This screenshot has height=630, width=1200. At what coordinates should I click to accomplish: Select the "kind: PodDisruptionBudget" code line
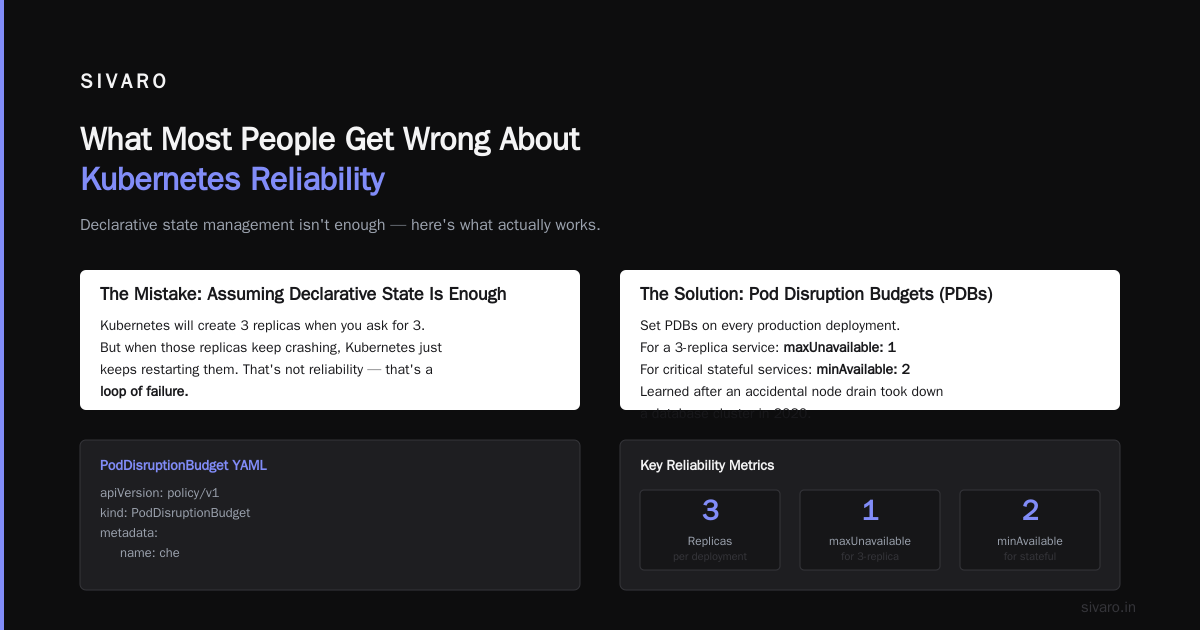(175, 512)
